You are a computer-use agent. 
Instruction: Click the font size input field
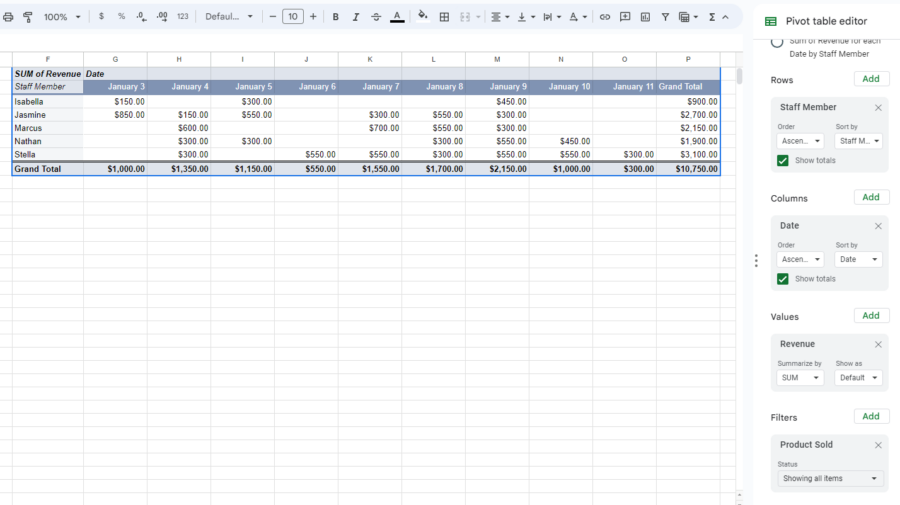[293, 17]
